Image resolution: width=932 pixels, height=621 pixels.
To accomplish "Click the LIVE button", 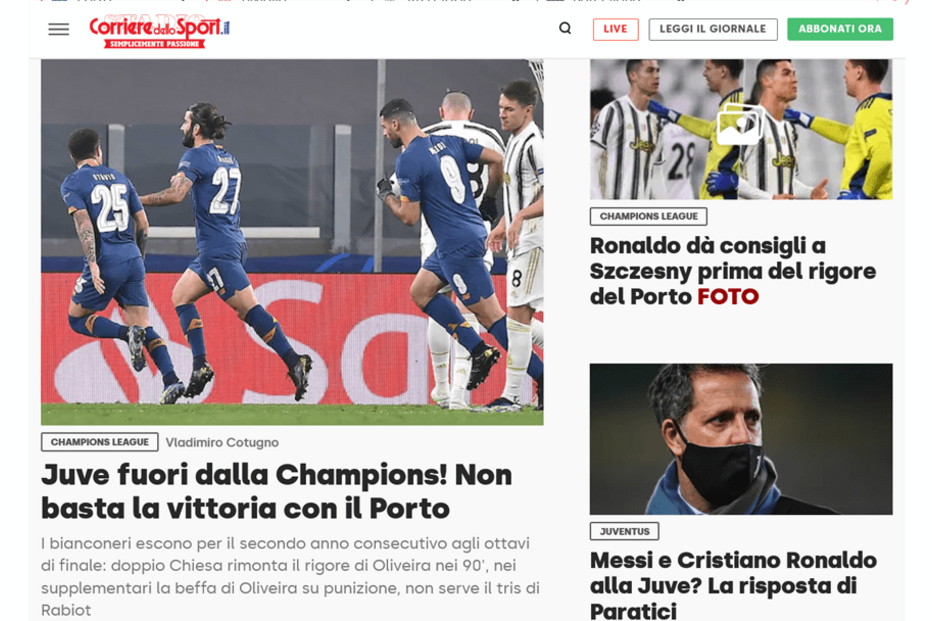I will tap(615, 29).
